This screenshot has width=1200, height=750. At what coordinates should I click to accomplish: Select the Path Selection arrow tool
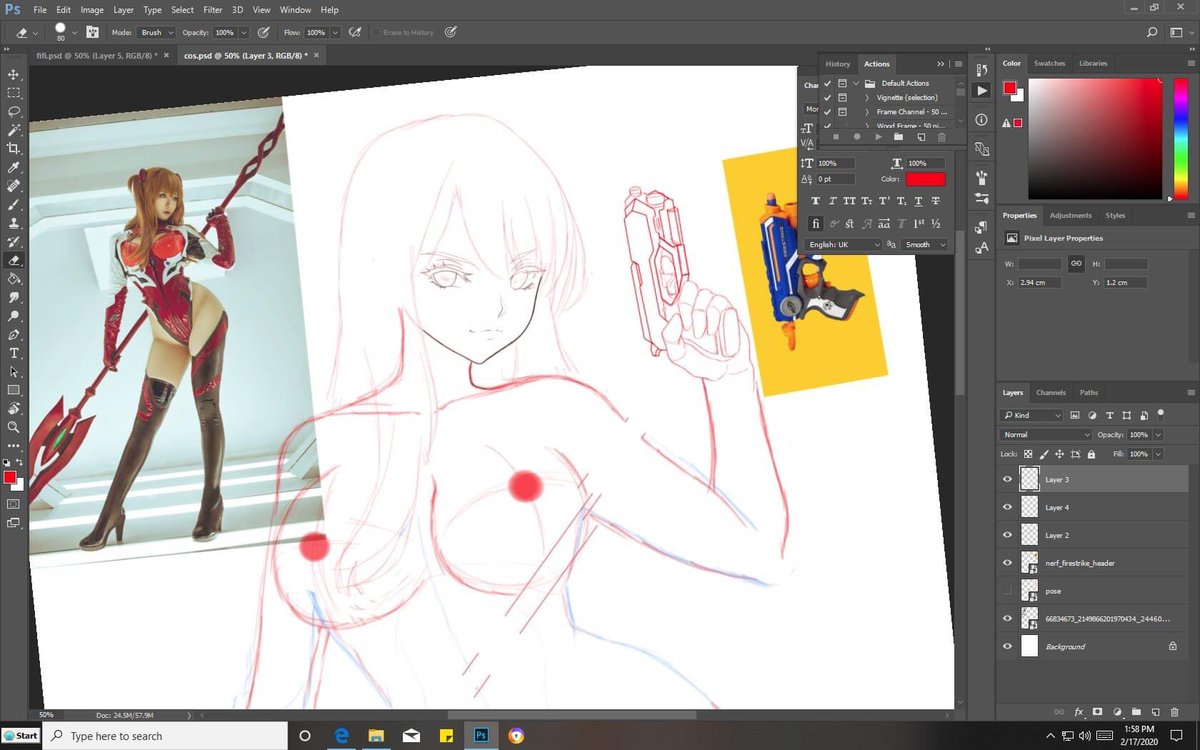coord(14,371)
